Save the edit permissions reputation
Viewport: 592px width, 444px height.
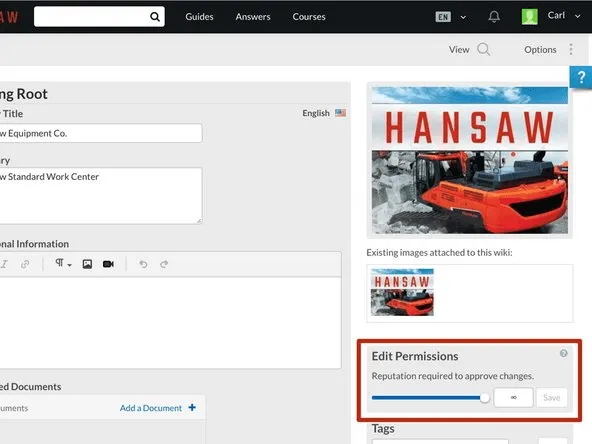(x=552, y=398)
